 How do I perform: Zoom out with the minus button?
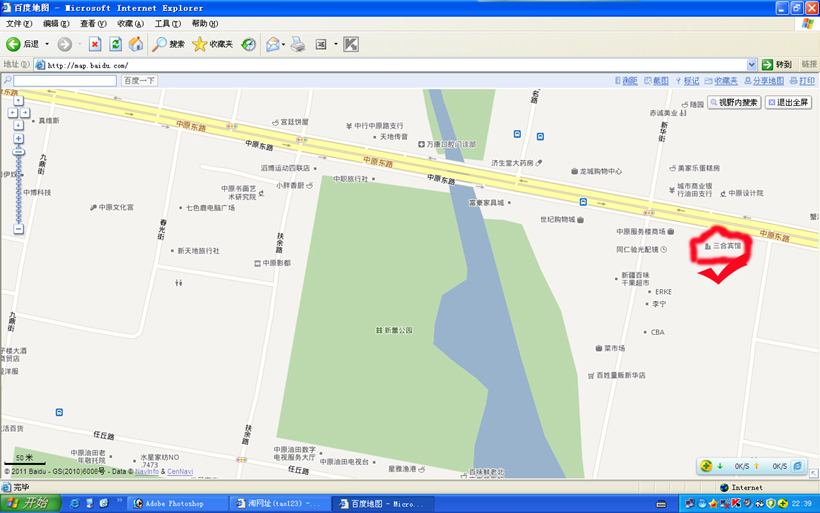[x=18, y=229]
